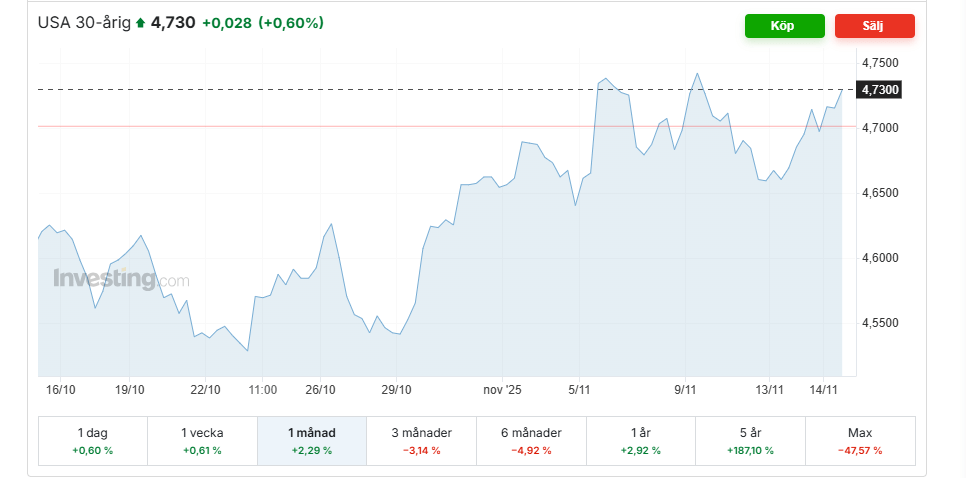This screenshot has width=966, height=478.
Task: Click the nov '25 axis label
Action: click(502, 390)
